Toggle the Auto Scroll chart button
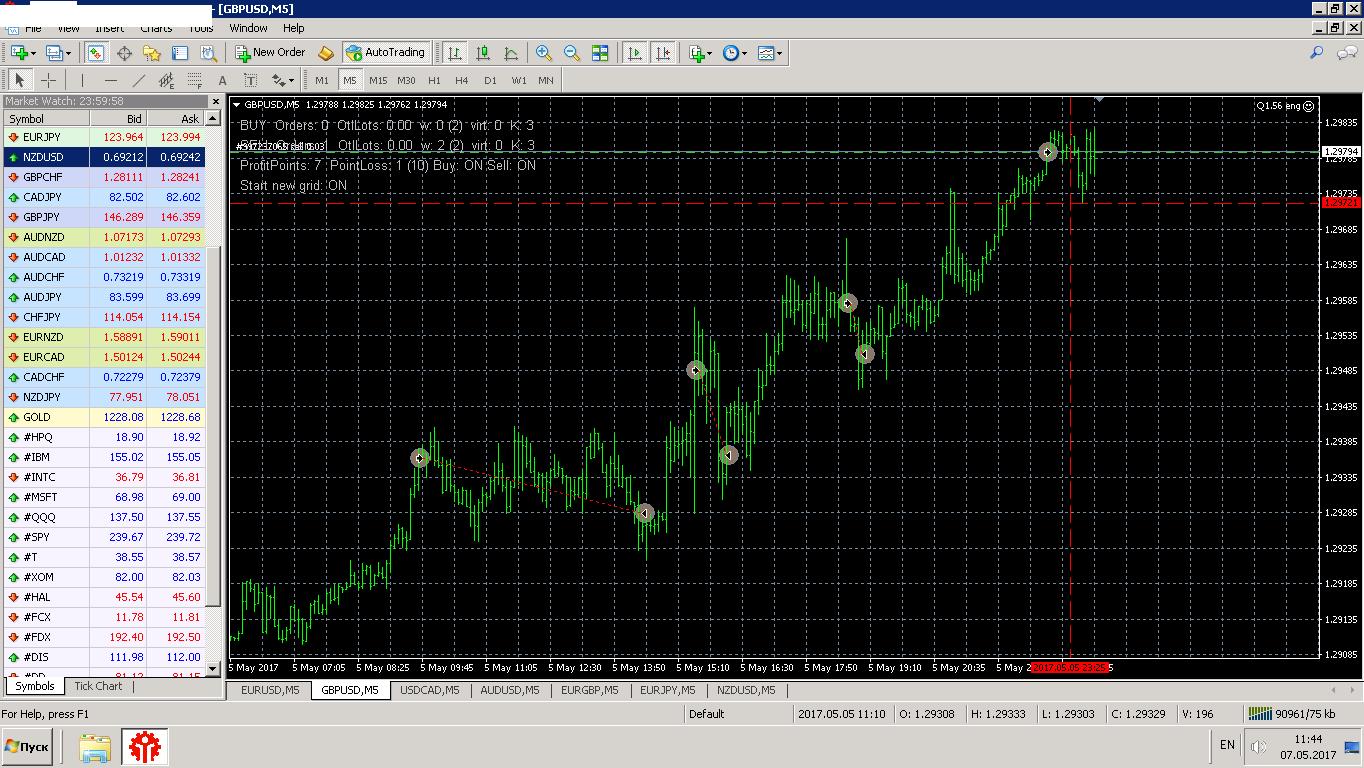This screenshot has height=768, width=1364. [634, 53]
